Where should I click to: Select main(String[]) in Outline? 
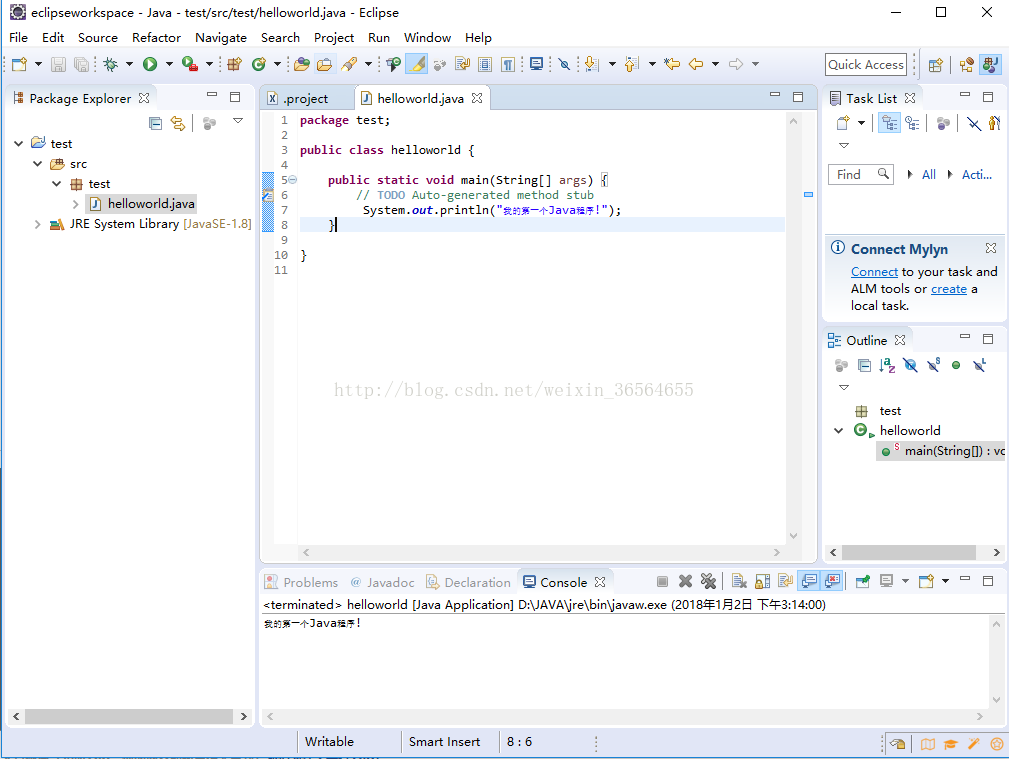coord(943,451)
